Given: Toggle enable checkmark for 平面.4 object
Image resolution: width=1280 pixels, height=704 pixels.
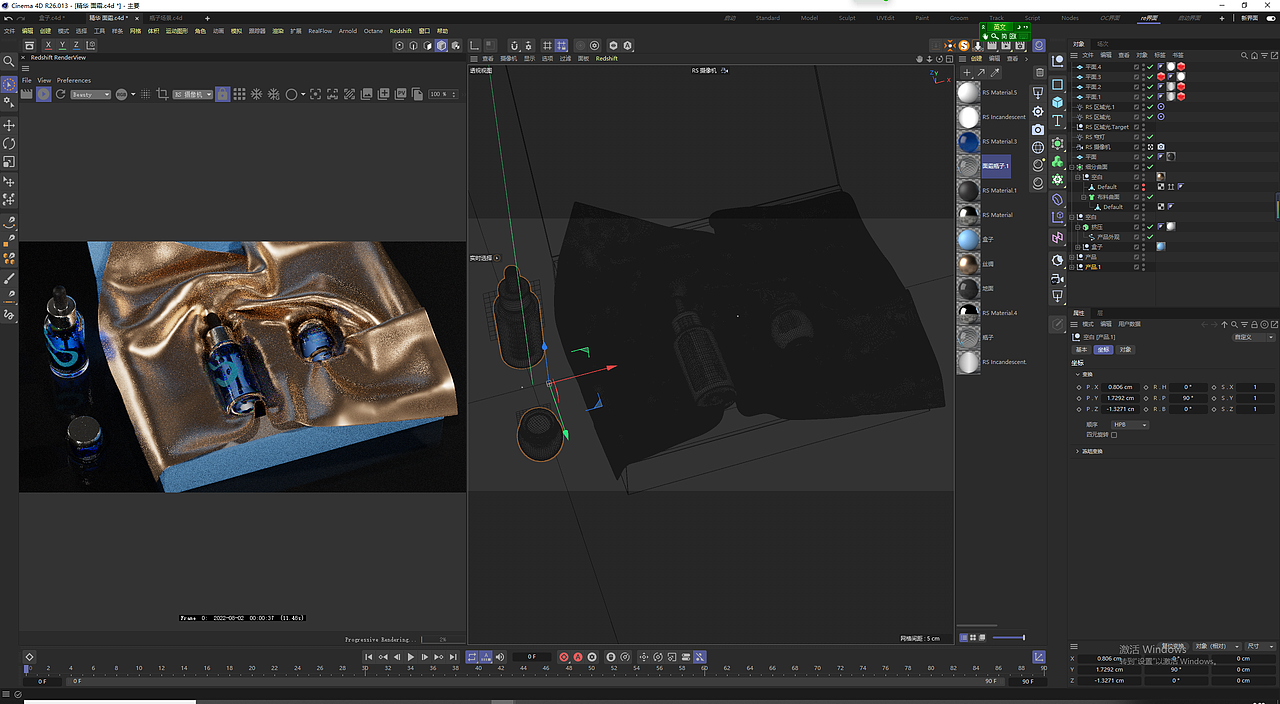Looking at the screenshot, I should (1150, 67).
